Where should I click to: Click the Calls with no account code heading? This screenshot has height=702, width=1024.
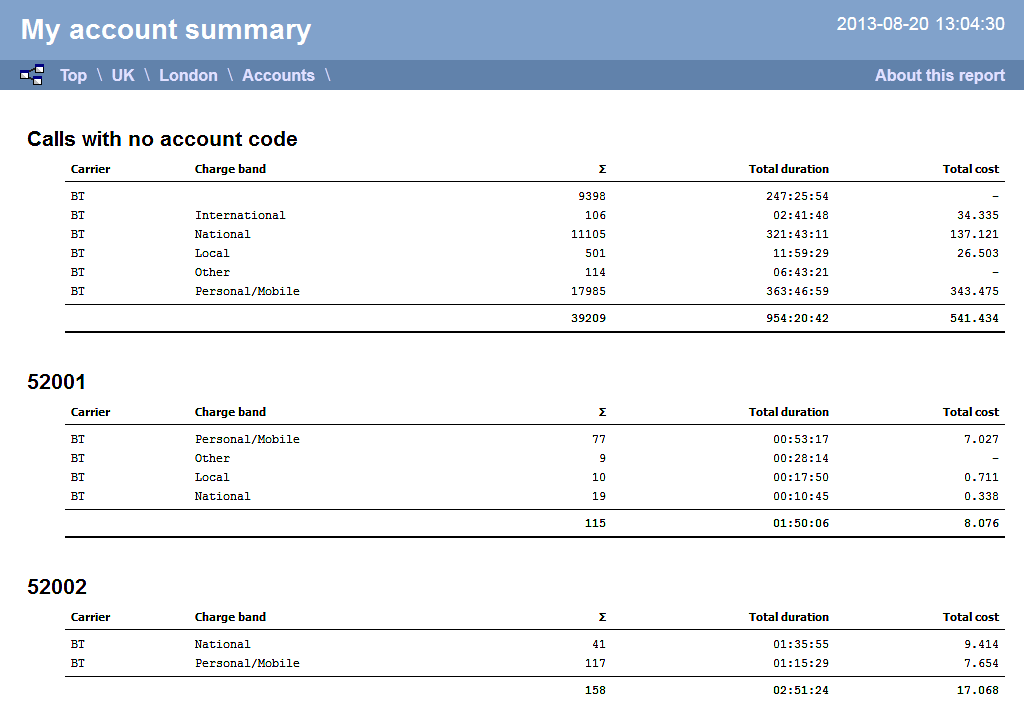click(162, 139)
